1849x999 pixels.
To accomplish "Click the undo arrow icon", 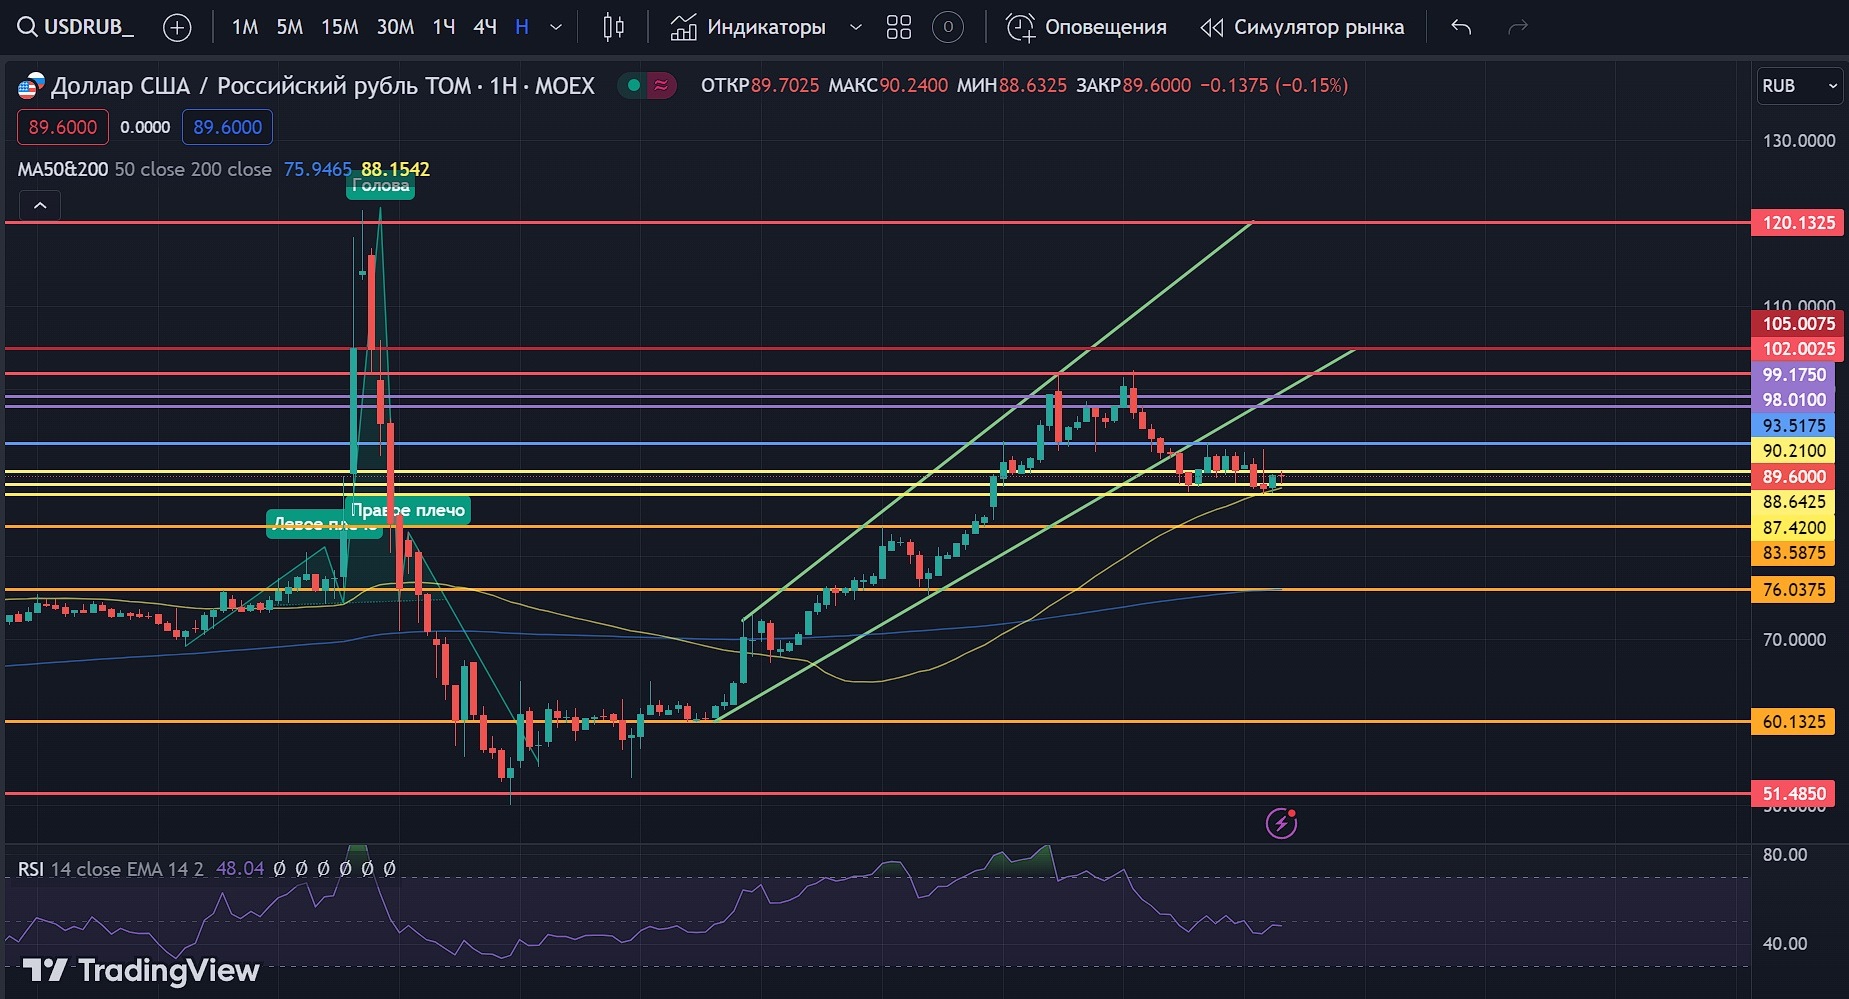I will coord(1461,28).
